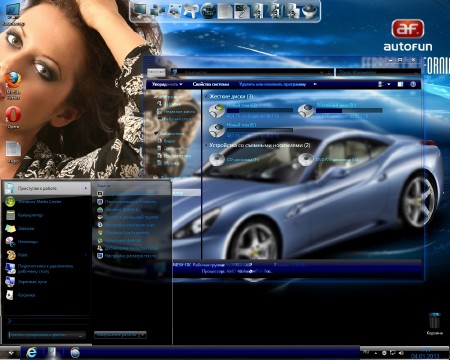
Task: Collapse the Устройства со съемными носителями group
Action: 206,145
